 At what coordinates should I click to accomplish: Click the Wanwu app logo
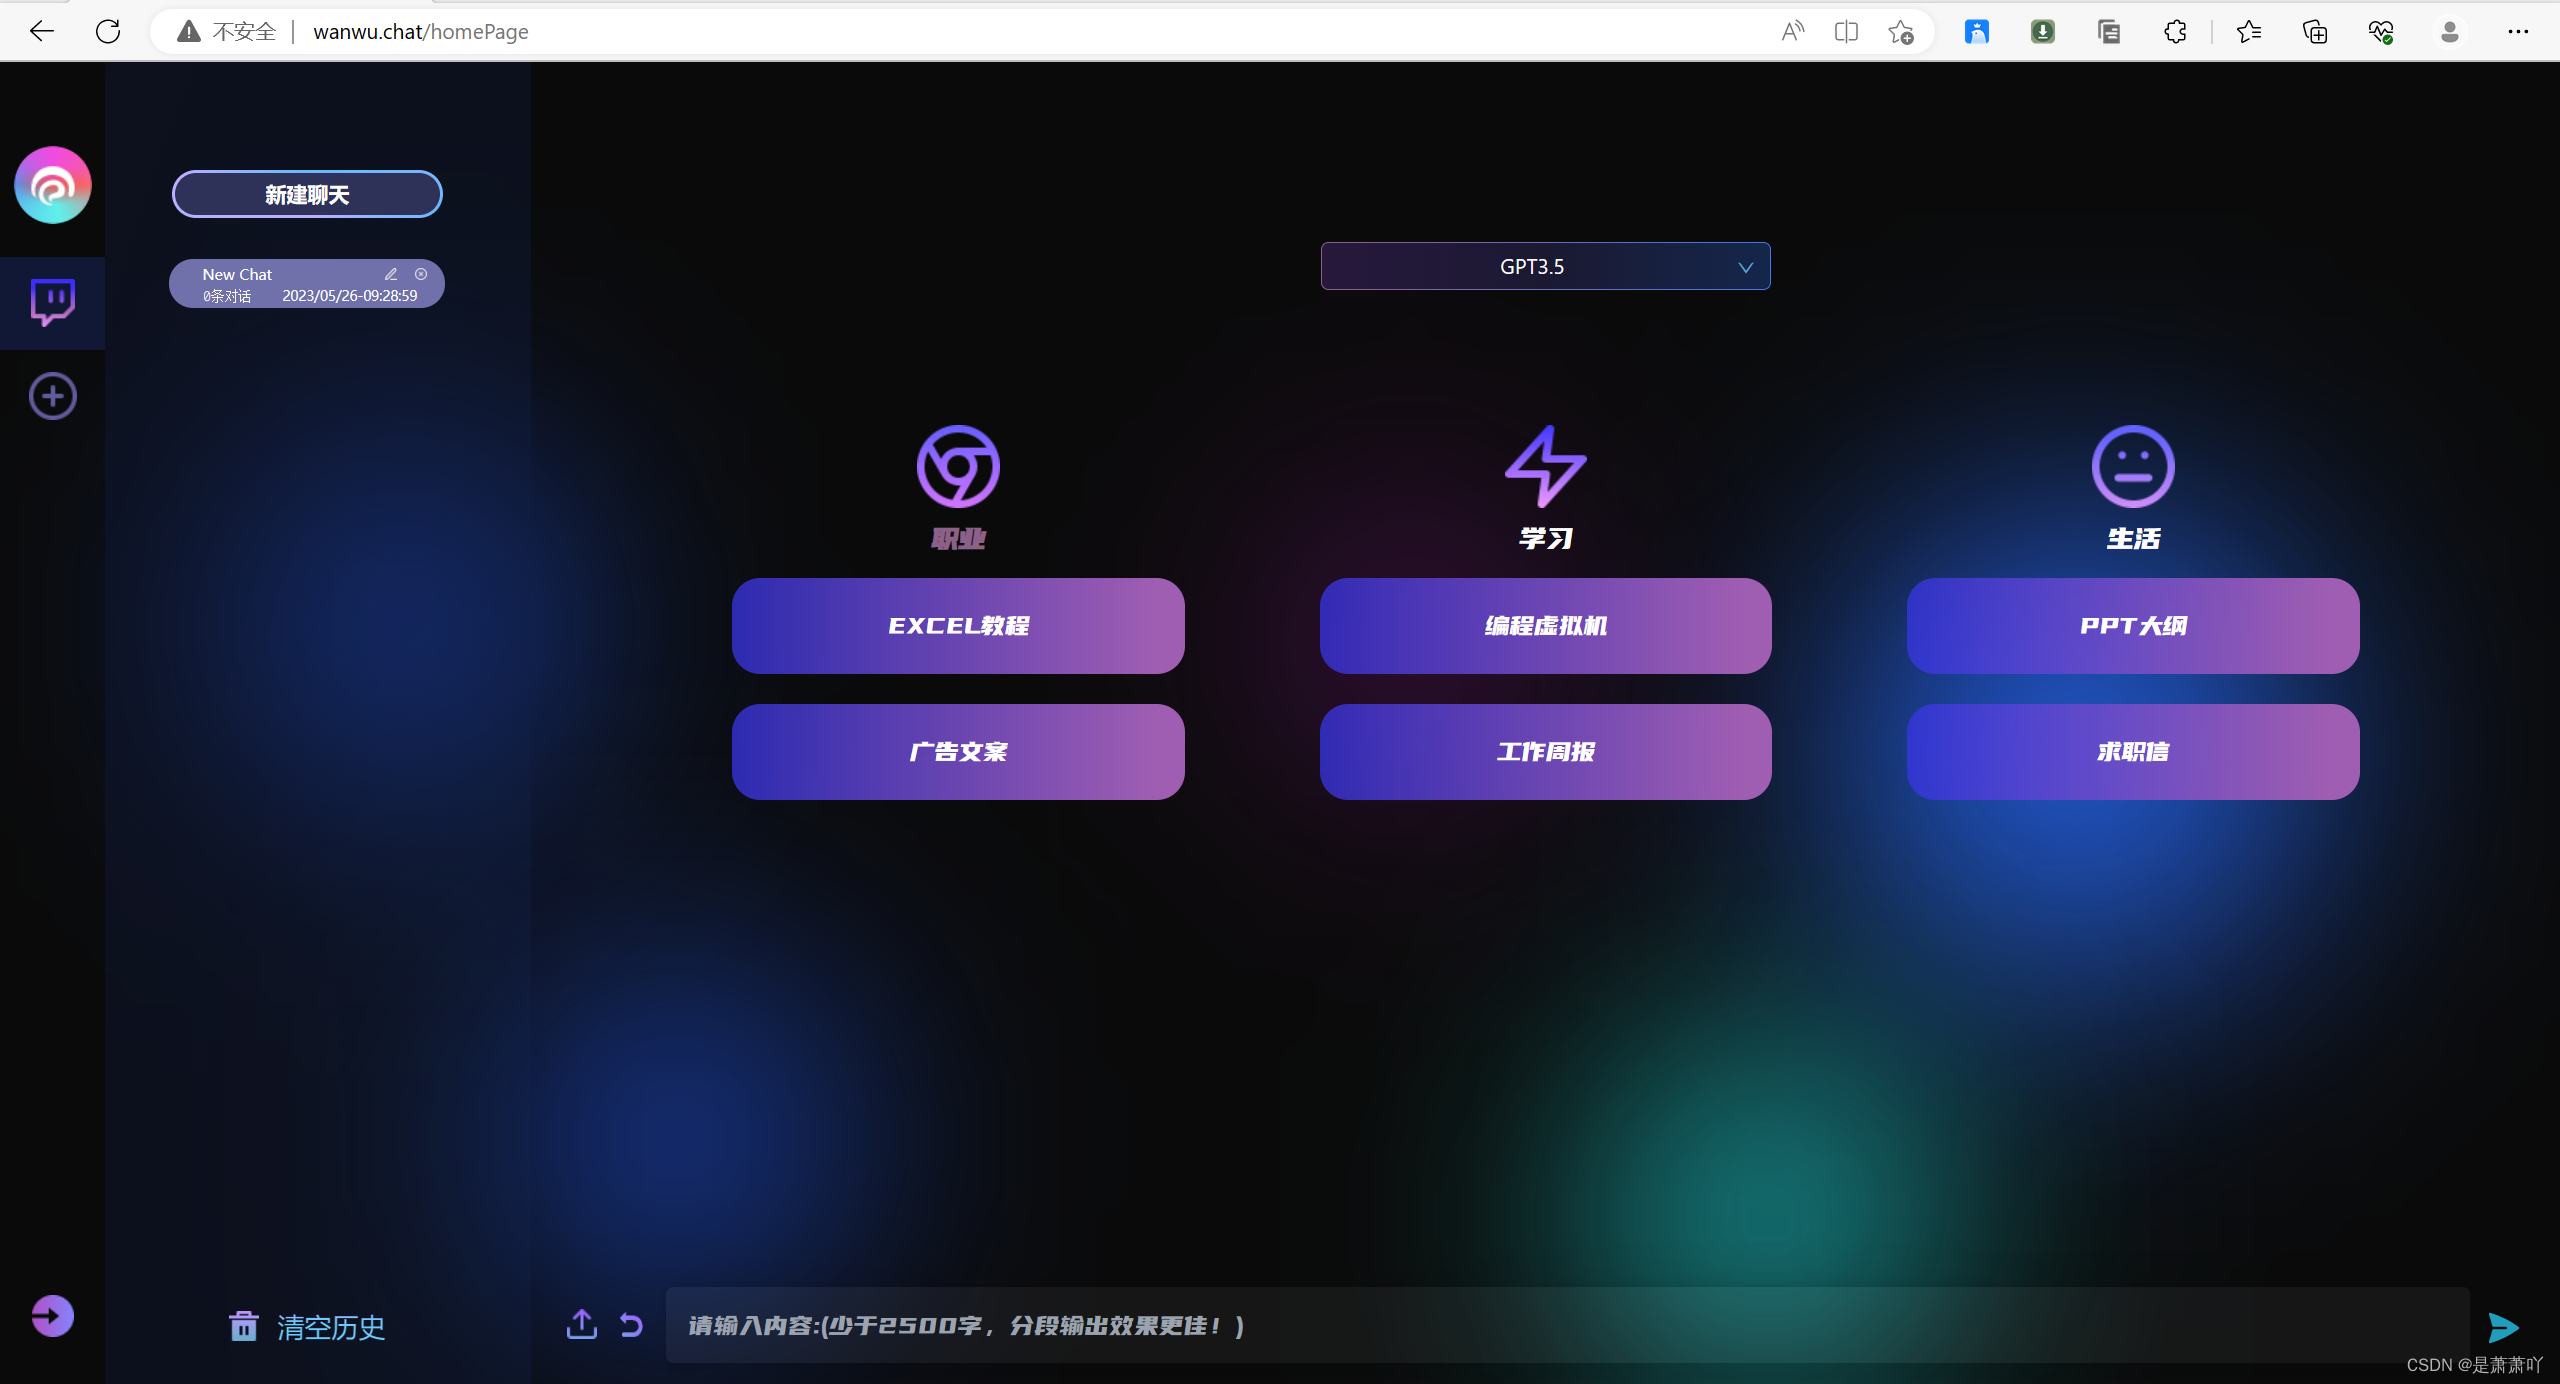pos(53,185)
